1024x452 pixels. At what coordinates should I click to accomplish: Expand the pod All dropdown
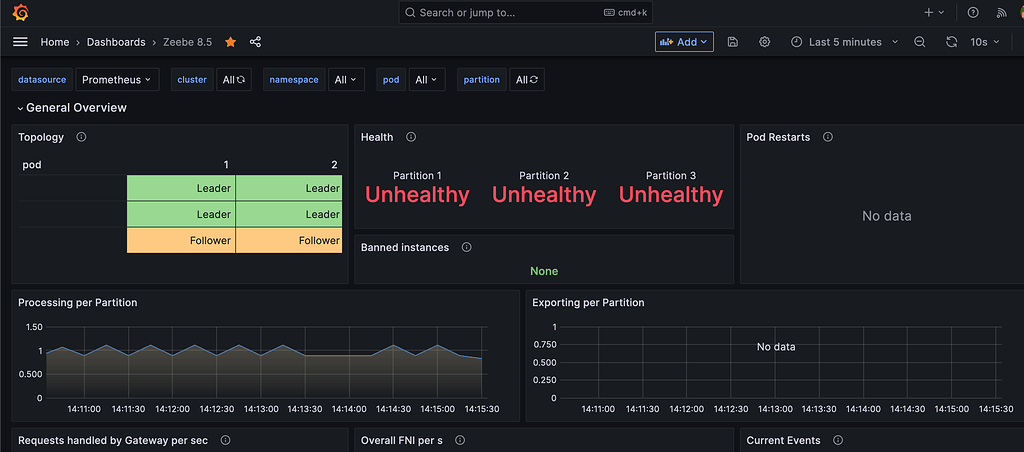click(427, 80)
